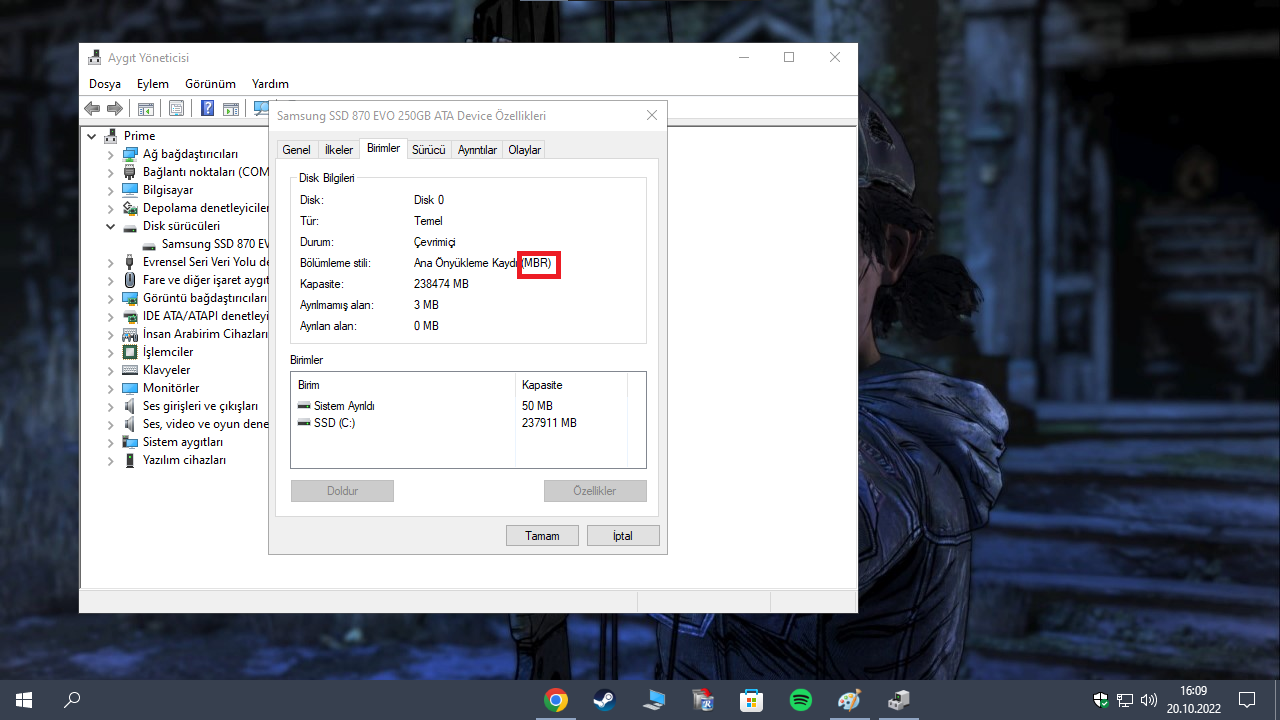Select Ses girişleri ve çıkışları tree item
The width and height of the screenshot is (1280, 720).
pyautogui.click(x=200, y=406)
